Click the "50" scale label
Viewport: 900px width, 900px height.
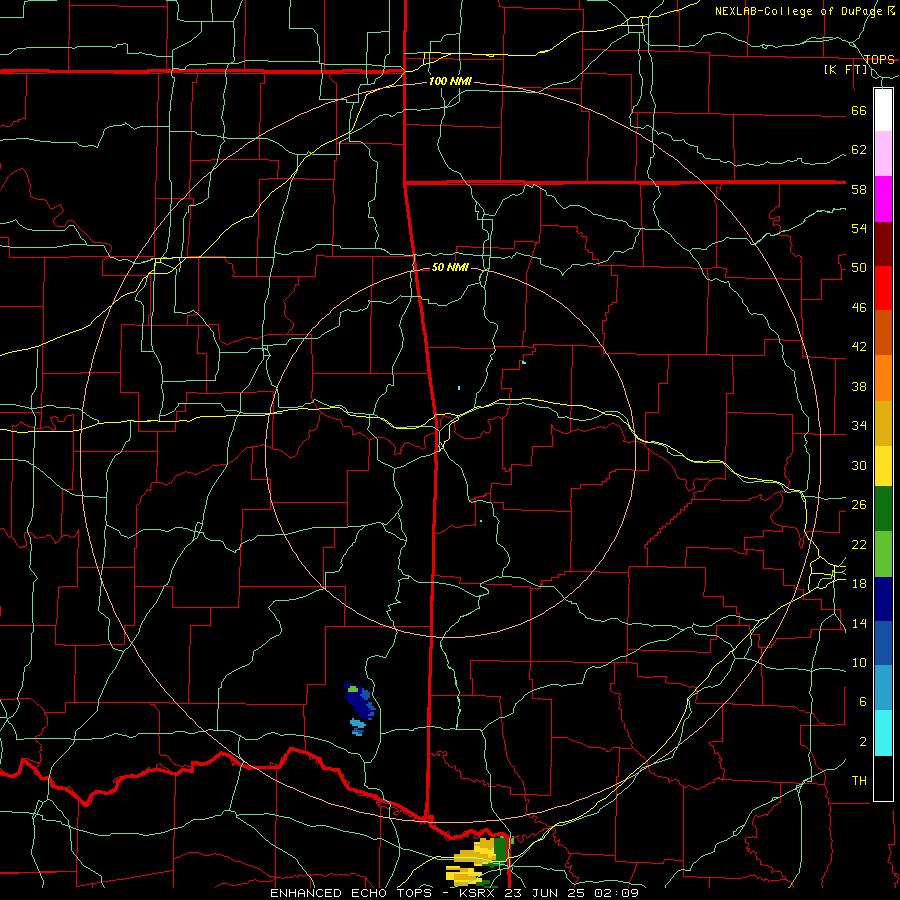(859, 268)
